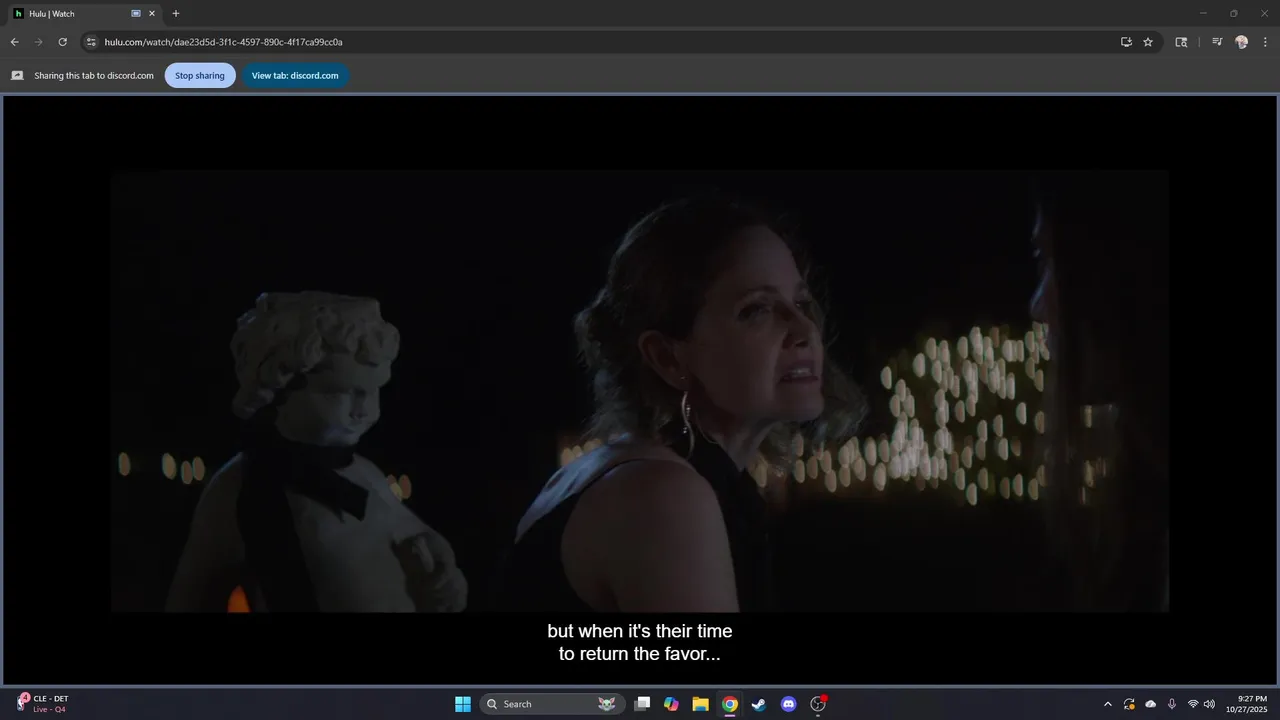This screenshot has width=1280, height=720.
Task: Click the tab sharing indicator on Hulu tab
Action: 136,14
